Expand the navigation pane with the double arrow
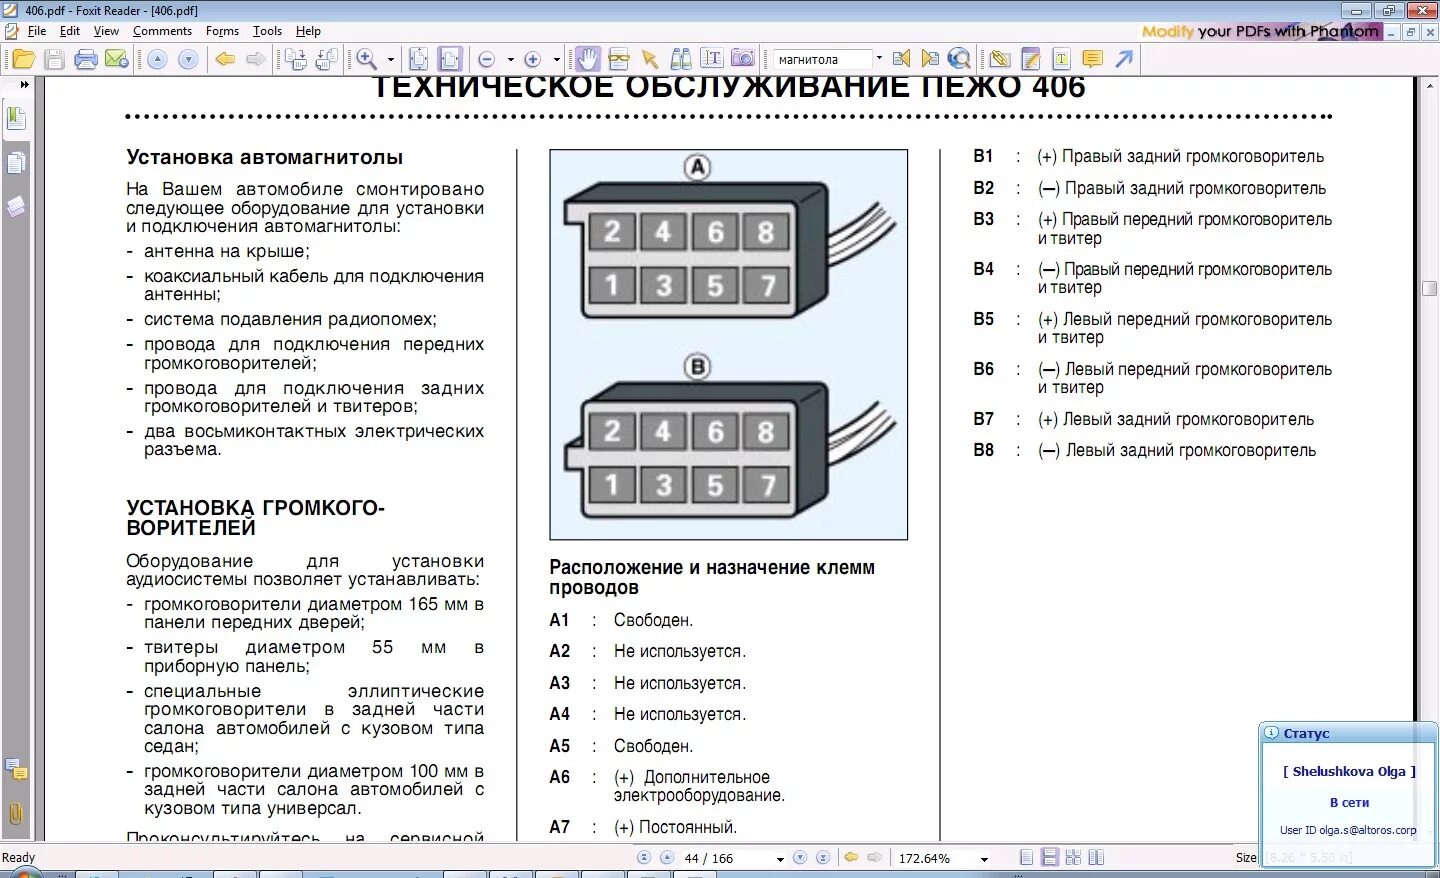The image size is (1440, 878). tap(25, 85)
